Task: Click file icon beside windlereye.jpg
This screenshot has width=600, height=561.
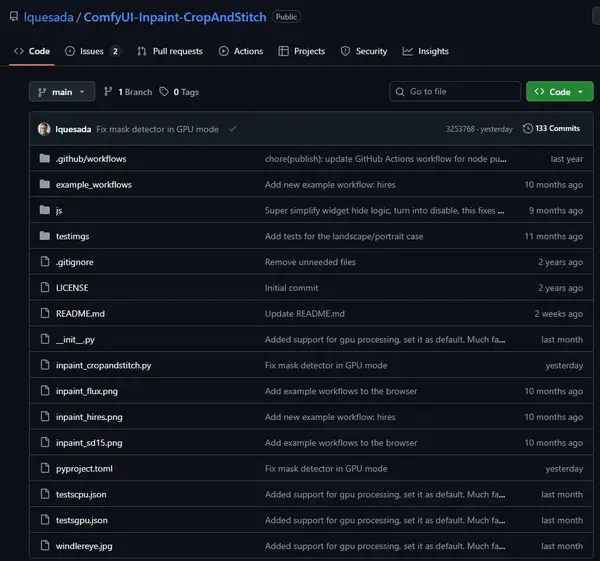Action: point(45,545)
